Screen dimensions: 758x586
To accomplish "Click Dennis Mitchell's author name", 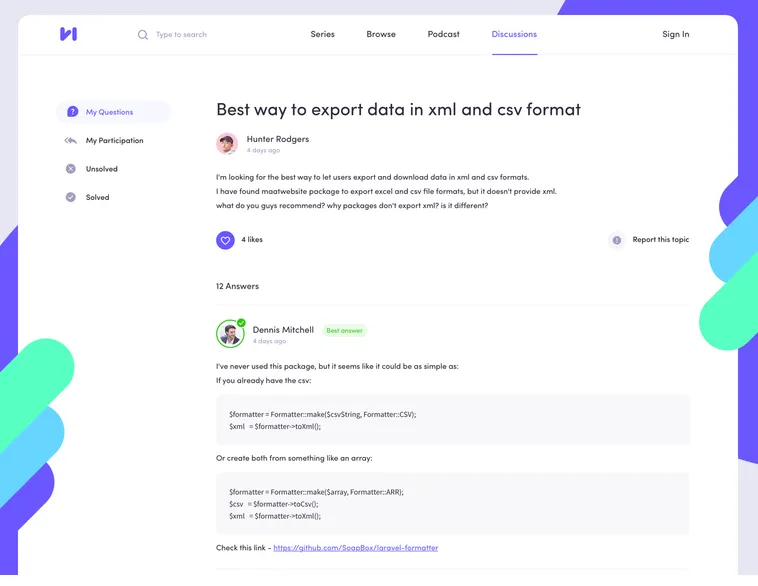I will point(283,330).
